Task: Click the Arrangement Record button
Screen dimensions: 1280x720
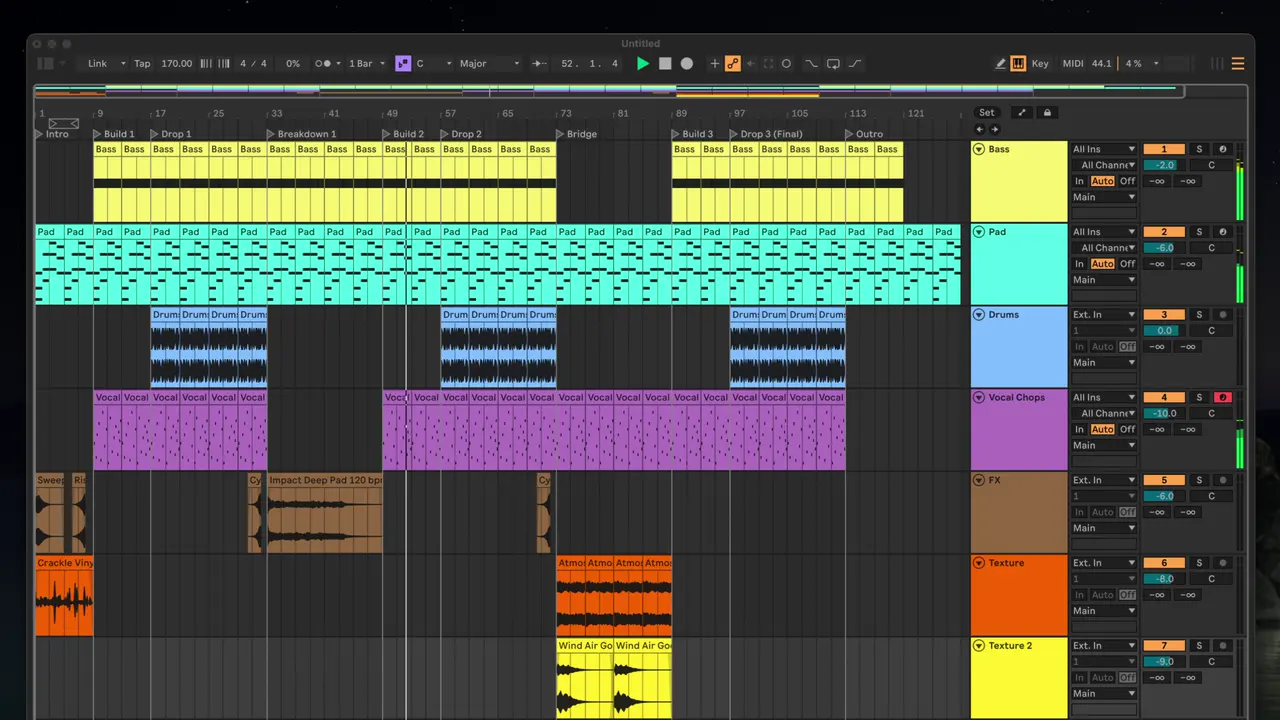Action: [687, 64]
